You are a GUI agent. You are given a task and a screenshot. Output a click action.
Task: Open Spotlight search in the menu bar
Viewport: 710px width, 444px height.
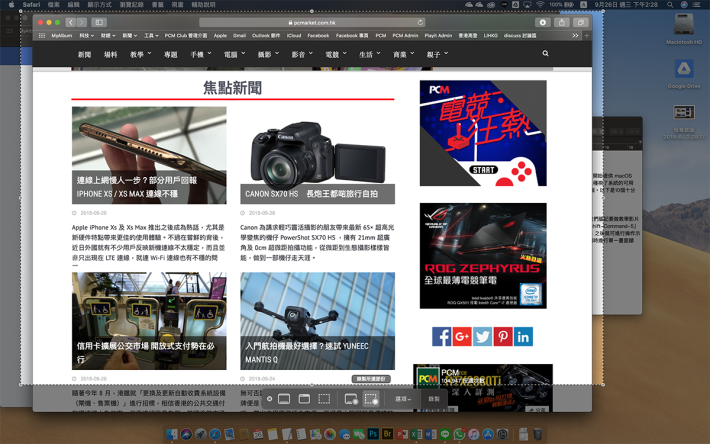[670, 5]
